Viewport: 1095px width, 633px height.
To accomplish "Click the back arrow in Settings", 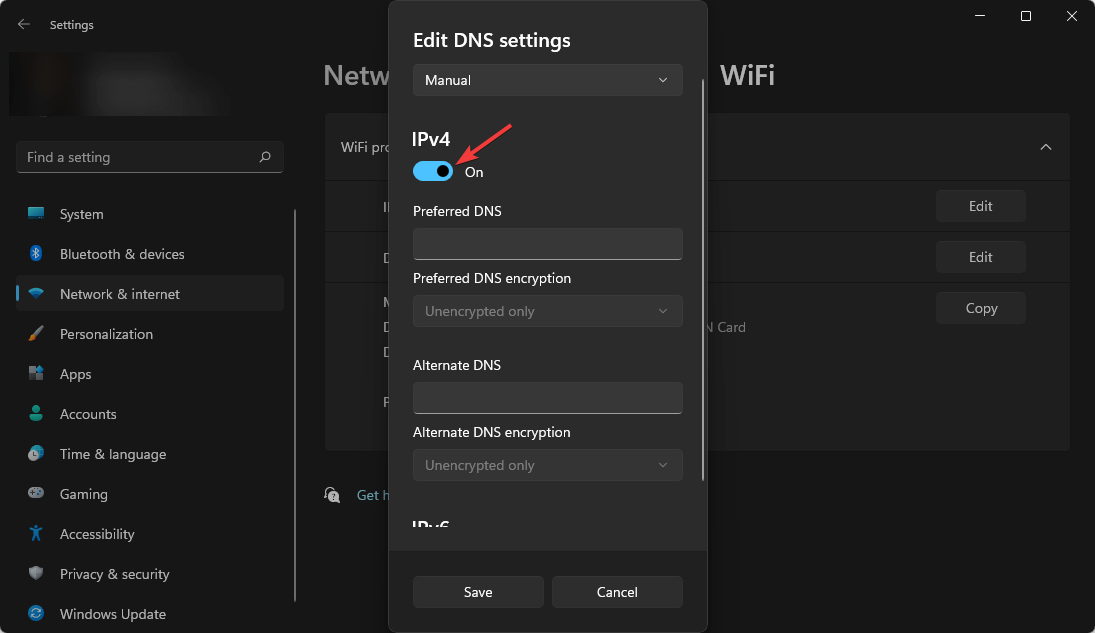I will click(22, 24).
